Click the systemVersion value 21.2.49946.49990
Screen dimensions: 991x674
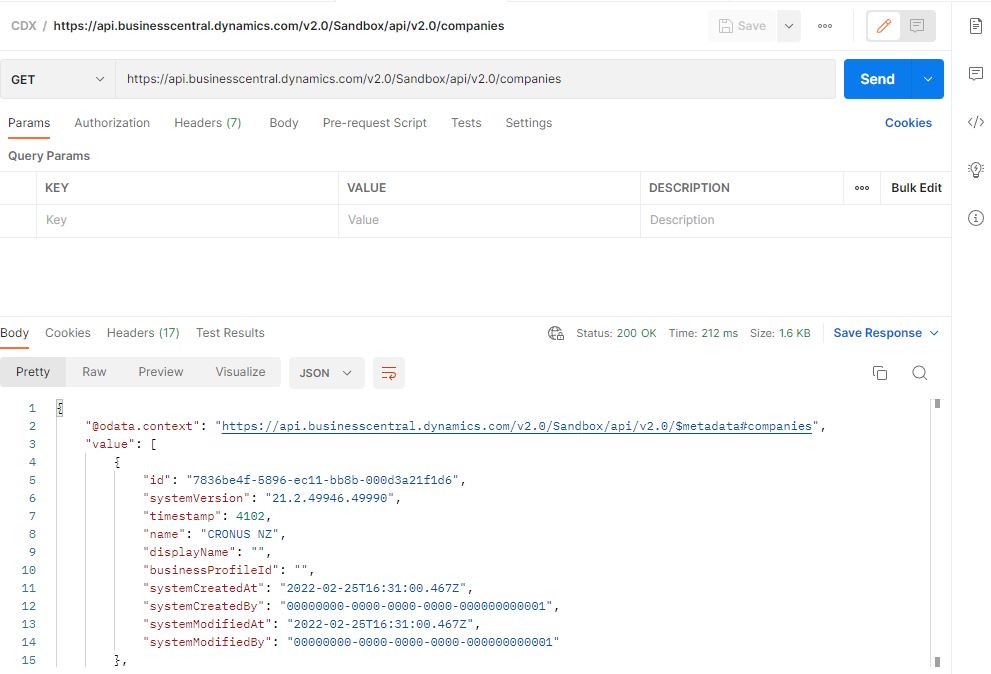click(329, 498)
